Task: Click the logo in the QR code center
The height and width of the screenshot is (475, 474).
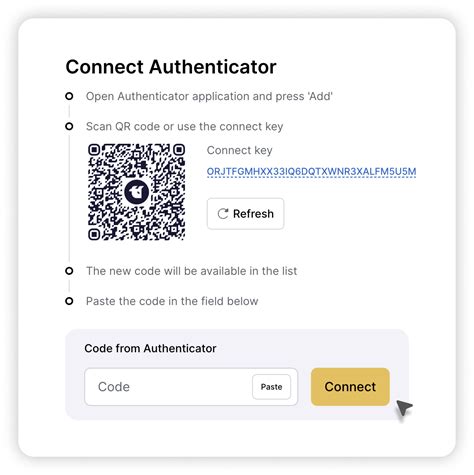Action: (136, 192)
